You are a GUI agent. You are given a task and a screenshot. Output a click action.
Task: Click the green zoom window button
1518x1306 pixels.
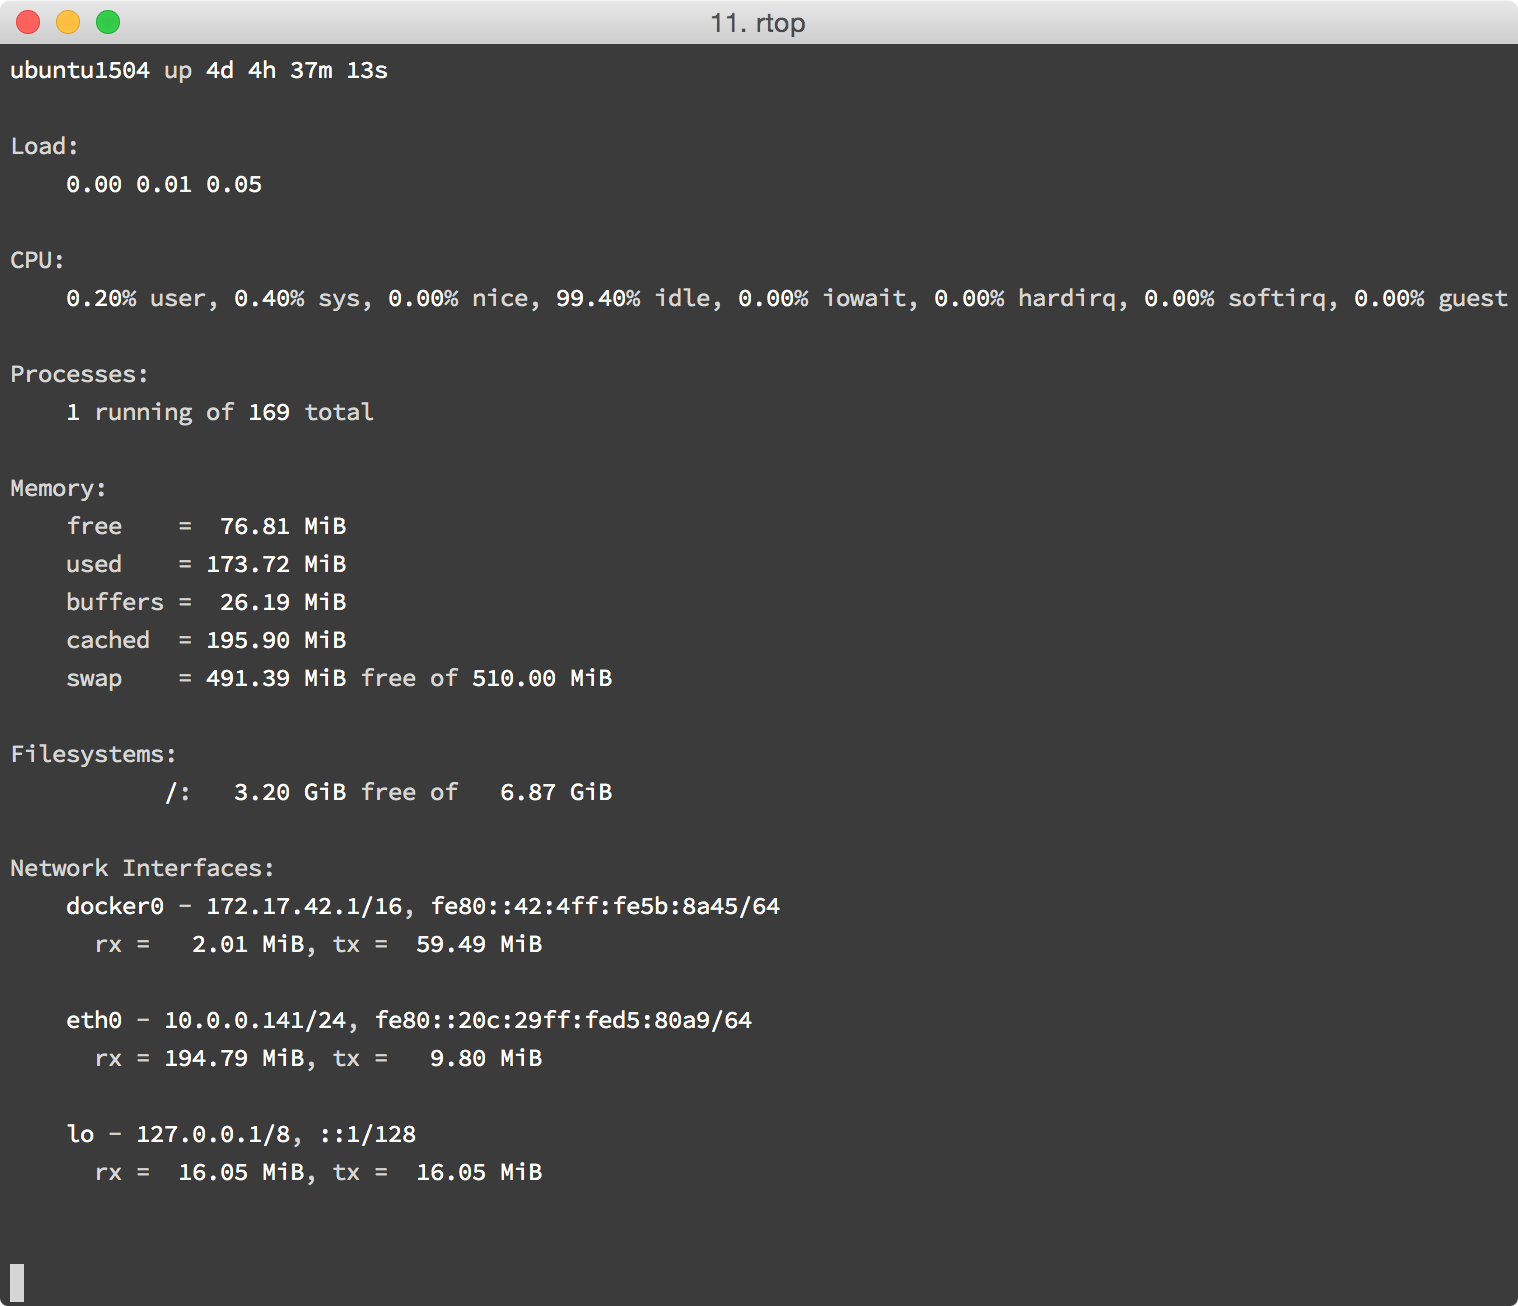[108, 22]
